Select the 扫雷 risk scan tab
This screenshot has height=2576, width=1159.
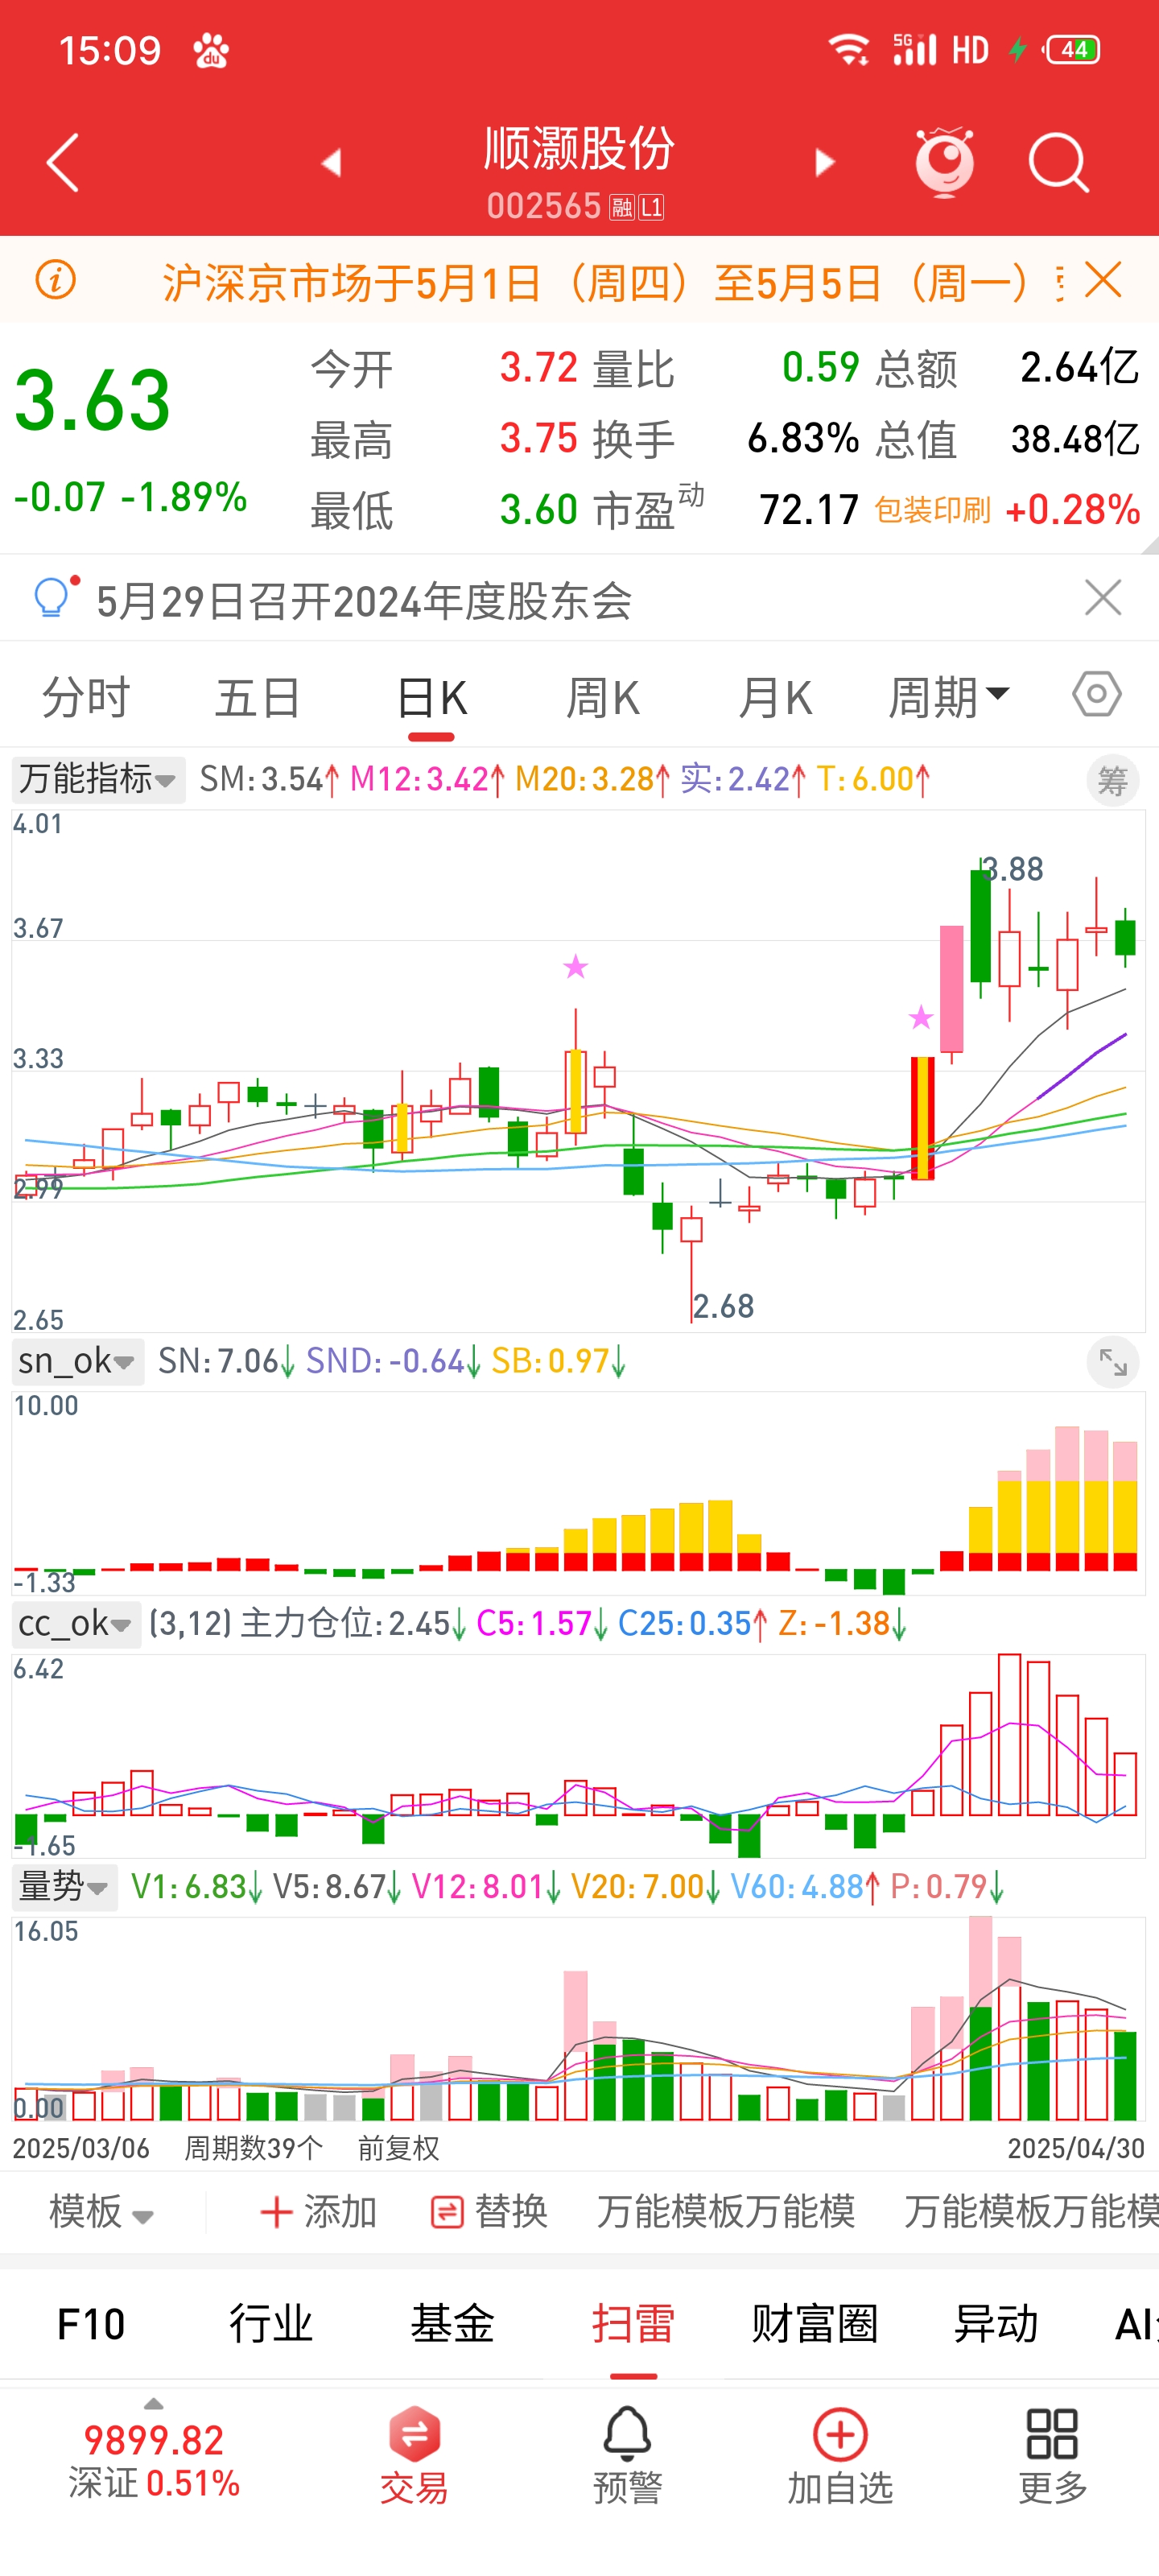pyautogui.click(x=633, y=2324)
